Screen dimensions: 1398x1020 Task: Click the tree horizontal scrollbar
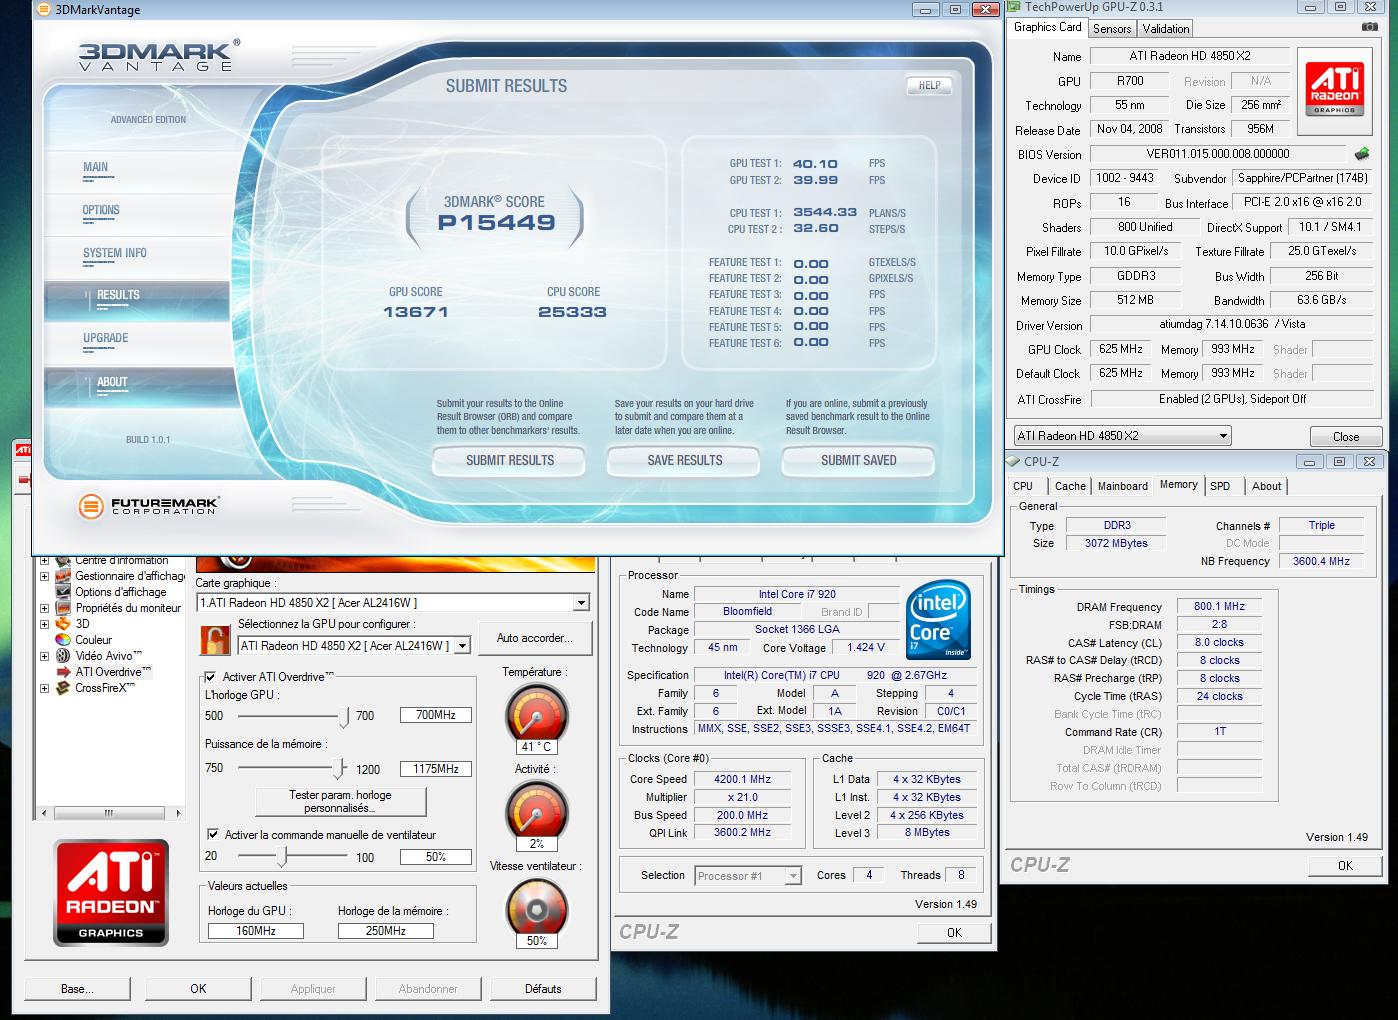[110, 813]
